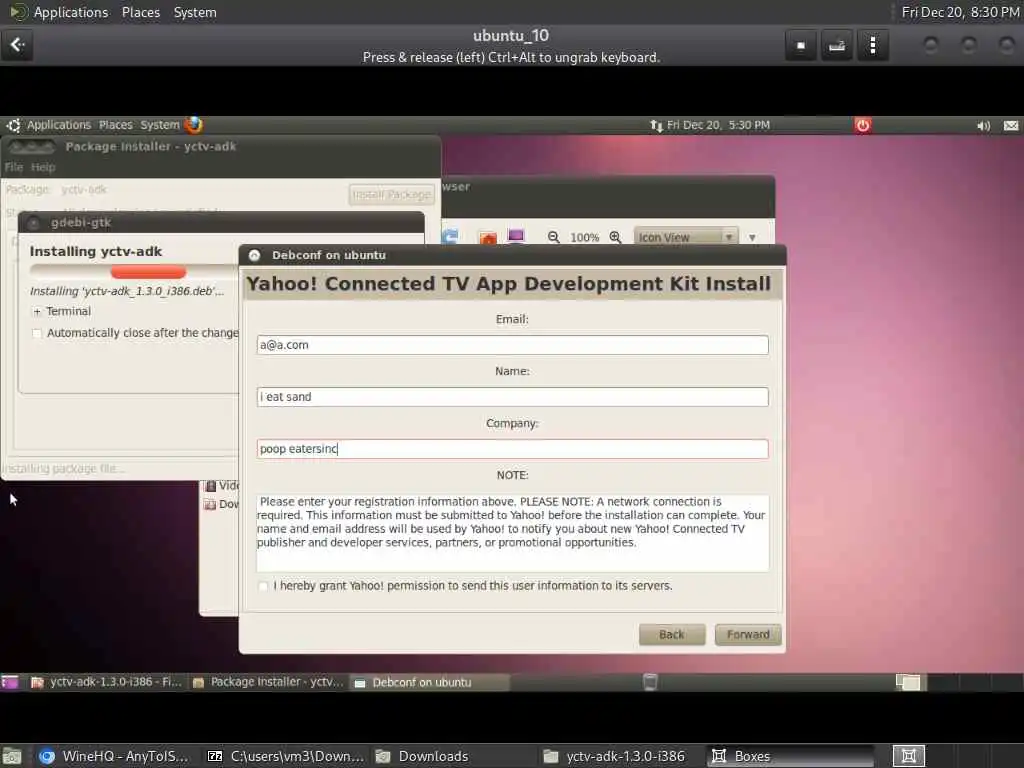
Task: Click the guest Ubuntu logo Applications icon
Action: click(x=14, y=125)
